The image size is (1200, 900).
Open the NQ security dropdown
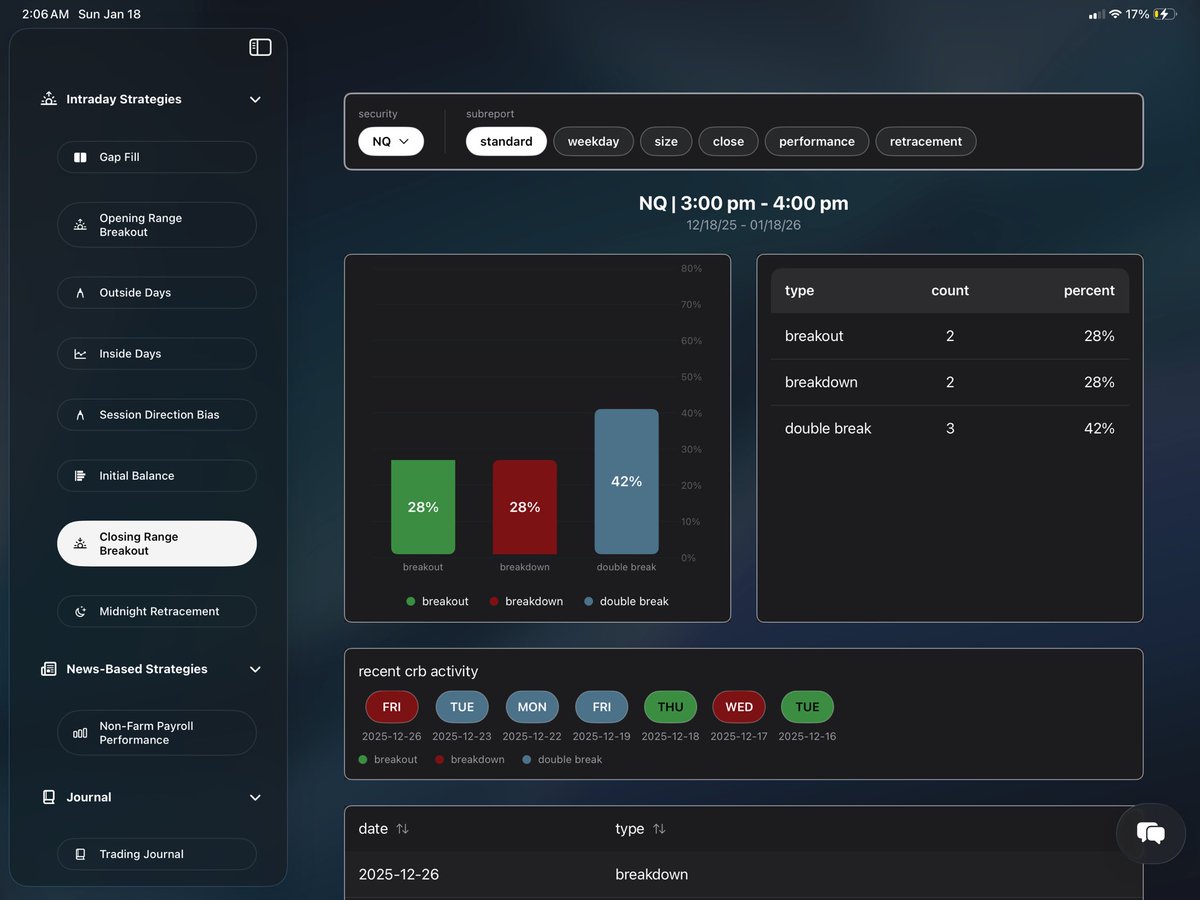point(391,141)
